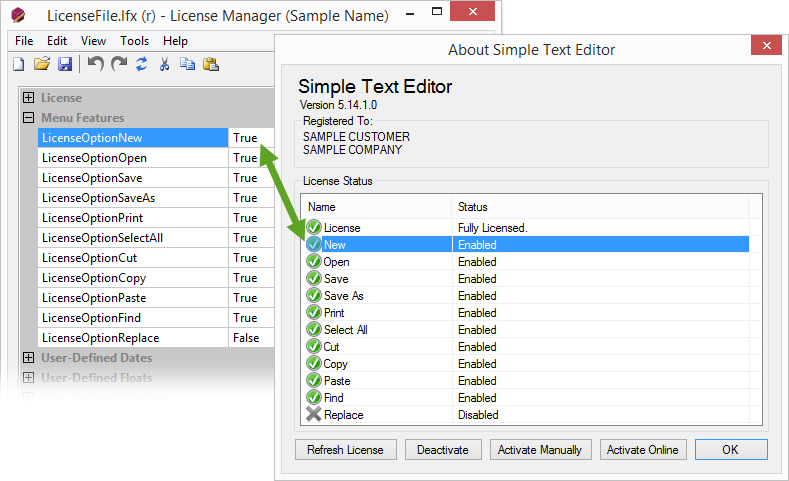The height and width of the screenshot is (481, 789).
Task: Open the Edit menu
Action: [57, 41]
